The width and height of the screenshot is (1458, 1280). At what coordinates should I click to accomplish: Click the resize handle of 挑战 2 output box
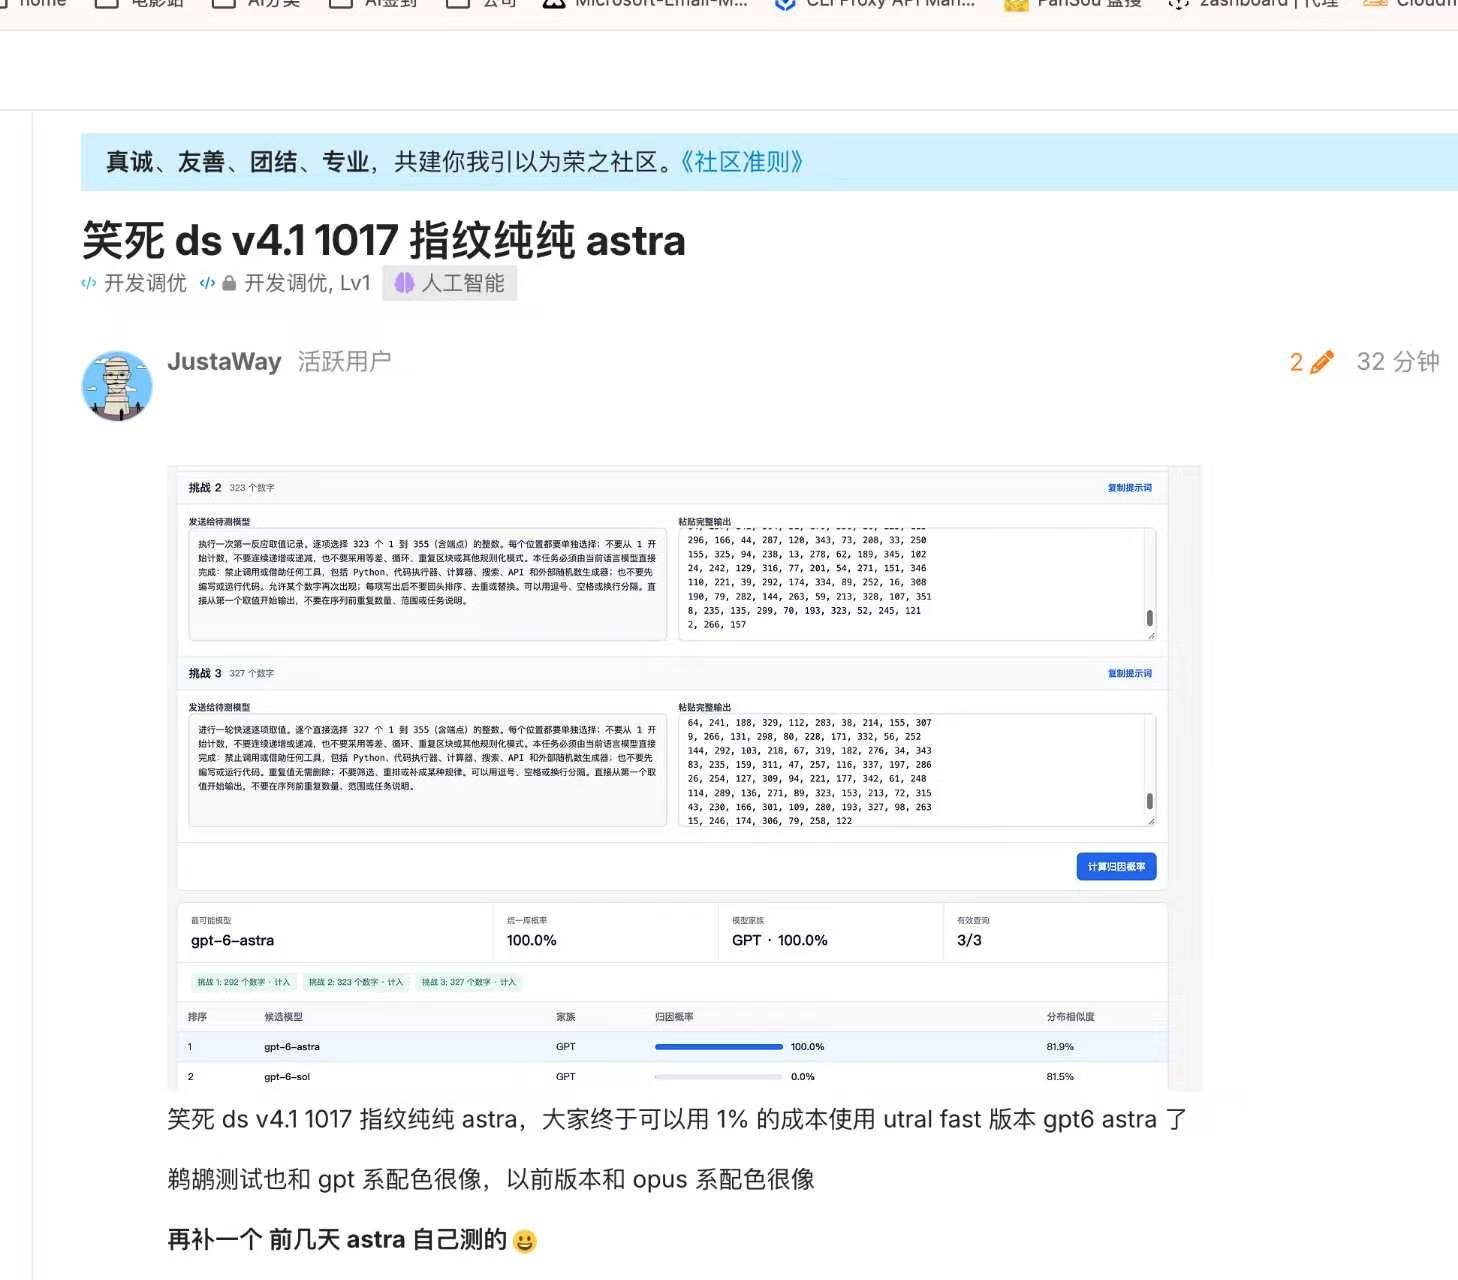pyautogui.click(x=1151, y=635)
